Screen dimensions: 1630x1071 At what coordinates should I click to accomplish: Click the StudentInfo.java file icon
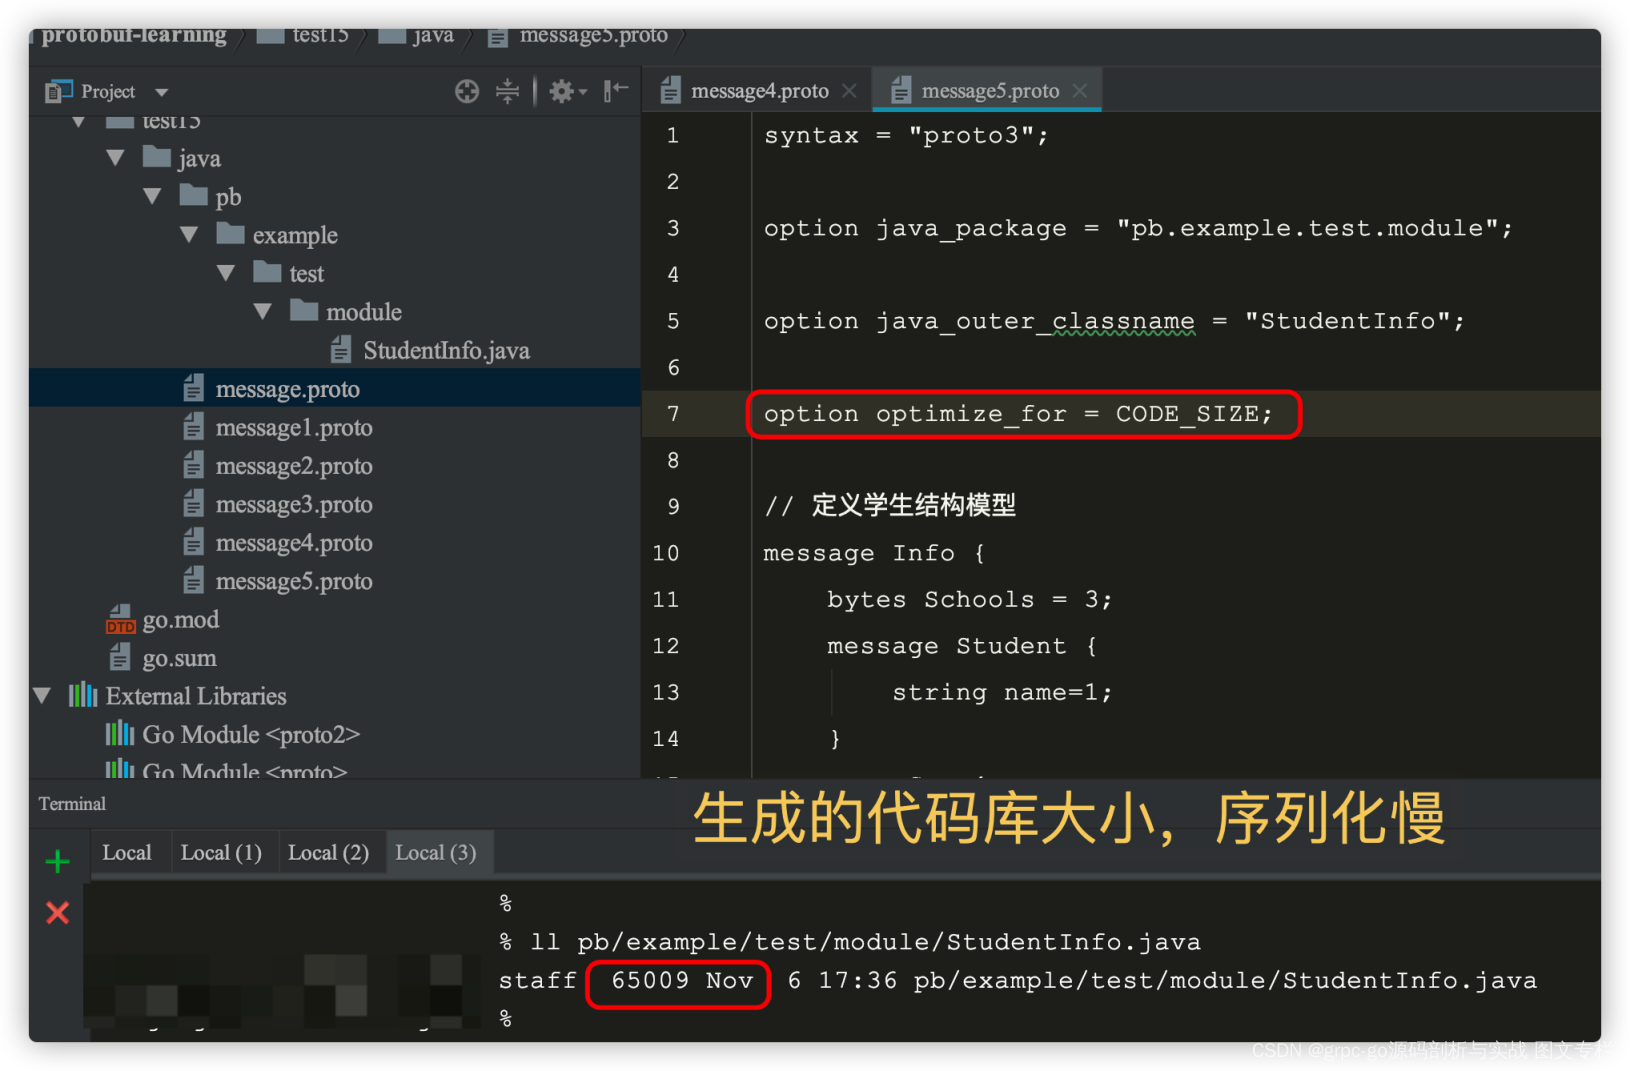[341, 350]
